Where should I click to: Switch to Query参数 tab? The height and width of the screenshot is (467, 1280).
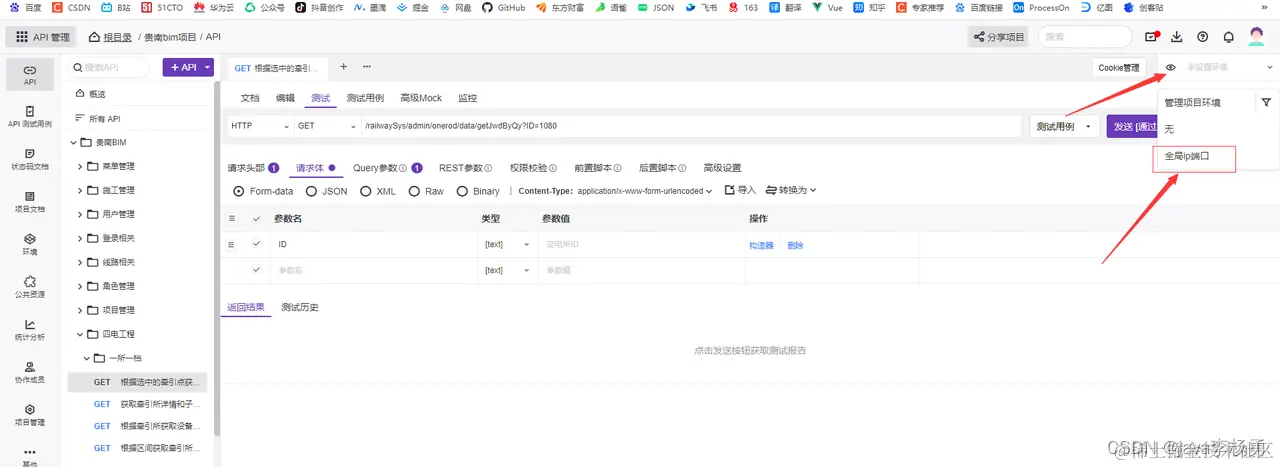click(388, 168)
